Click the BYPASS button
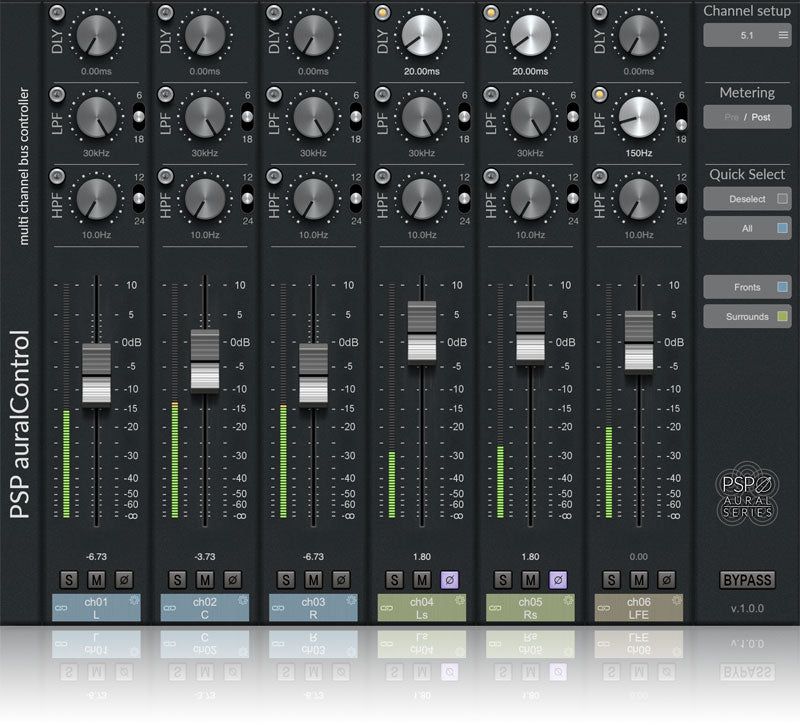 pos(747,580)
